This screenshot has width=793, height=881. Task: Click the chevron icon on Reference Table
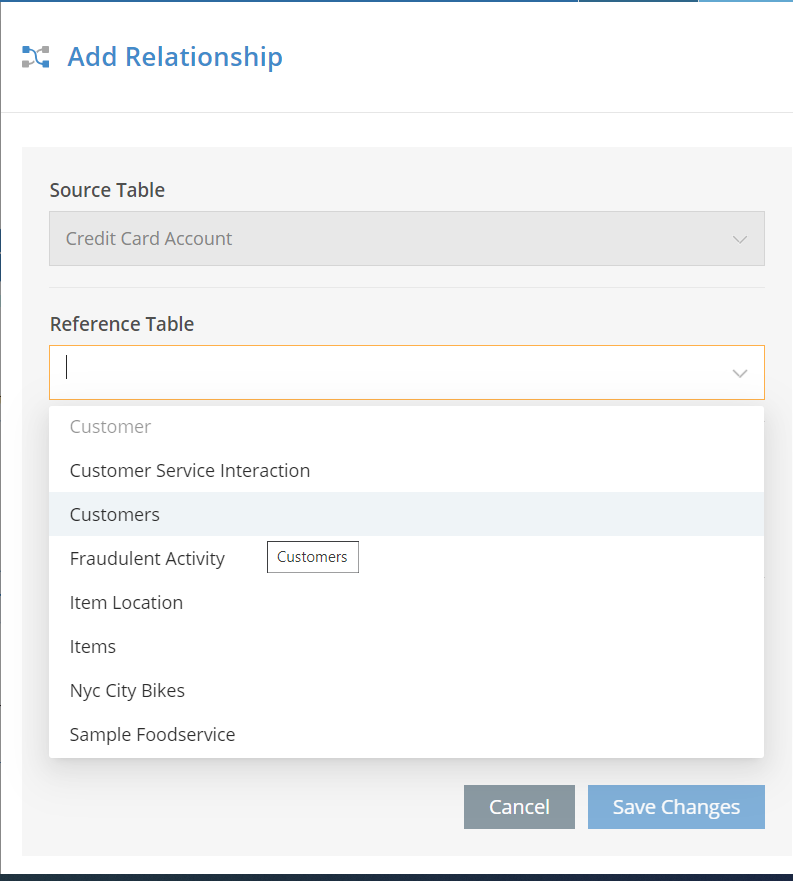tap(740, 372)
